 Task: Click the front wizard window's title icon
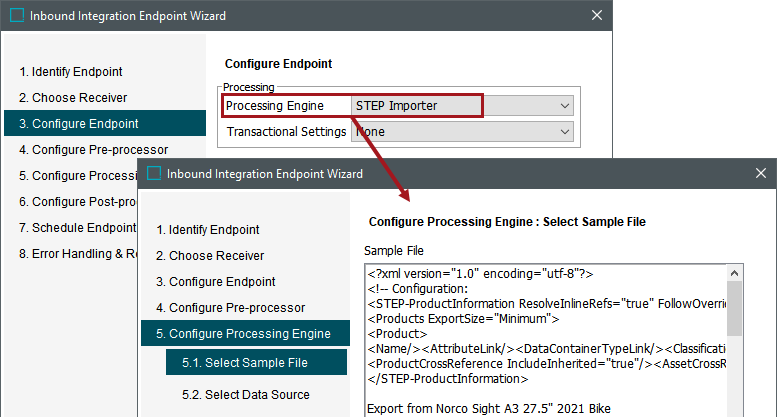(x=154, y=173)
